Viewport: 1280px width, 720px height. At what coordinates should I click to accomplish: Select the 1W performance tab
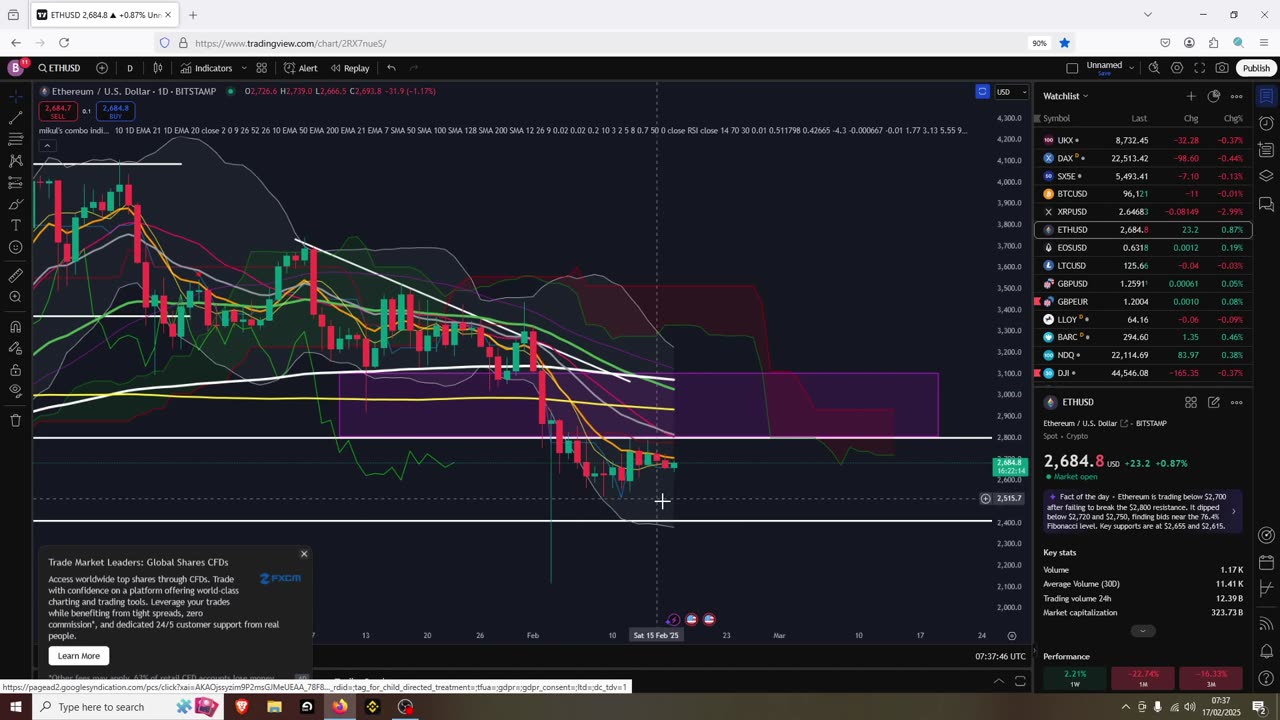(1075, 677)
